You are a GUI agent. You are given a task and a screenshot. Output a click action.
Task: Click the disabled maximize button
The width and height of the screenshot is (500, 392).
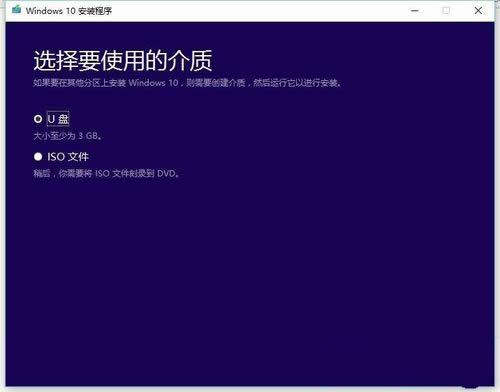coord(446,11)
